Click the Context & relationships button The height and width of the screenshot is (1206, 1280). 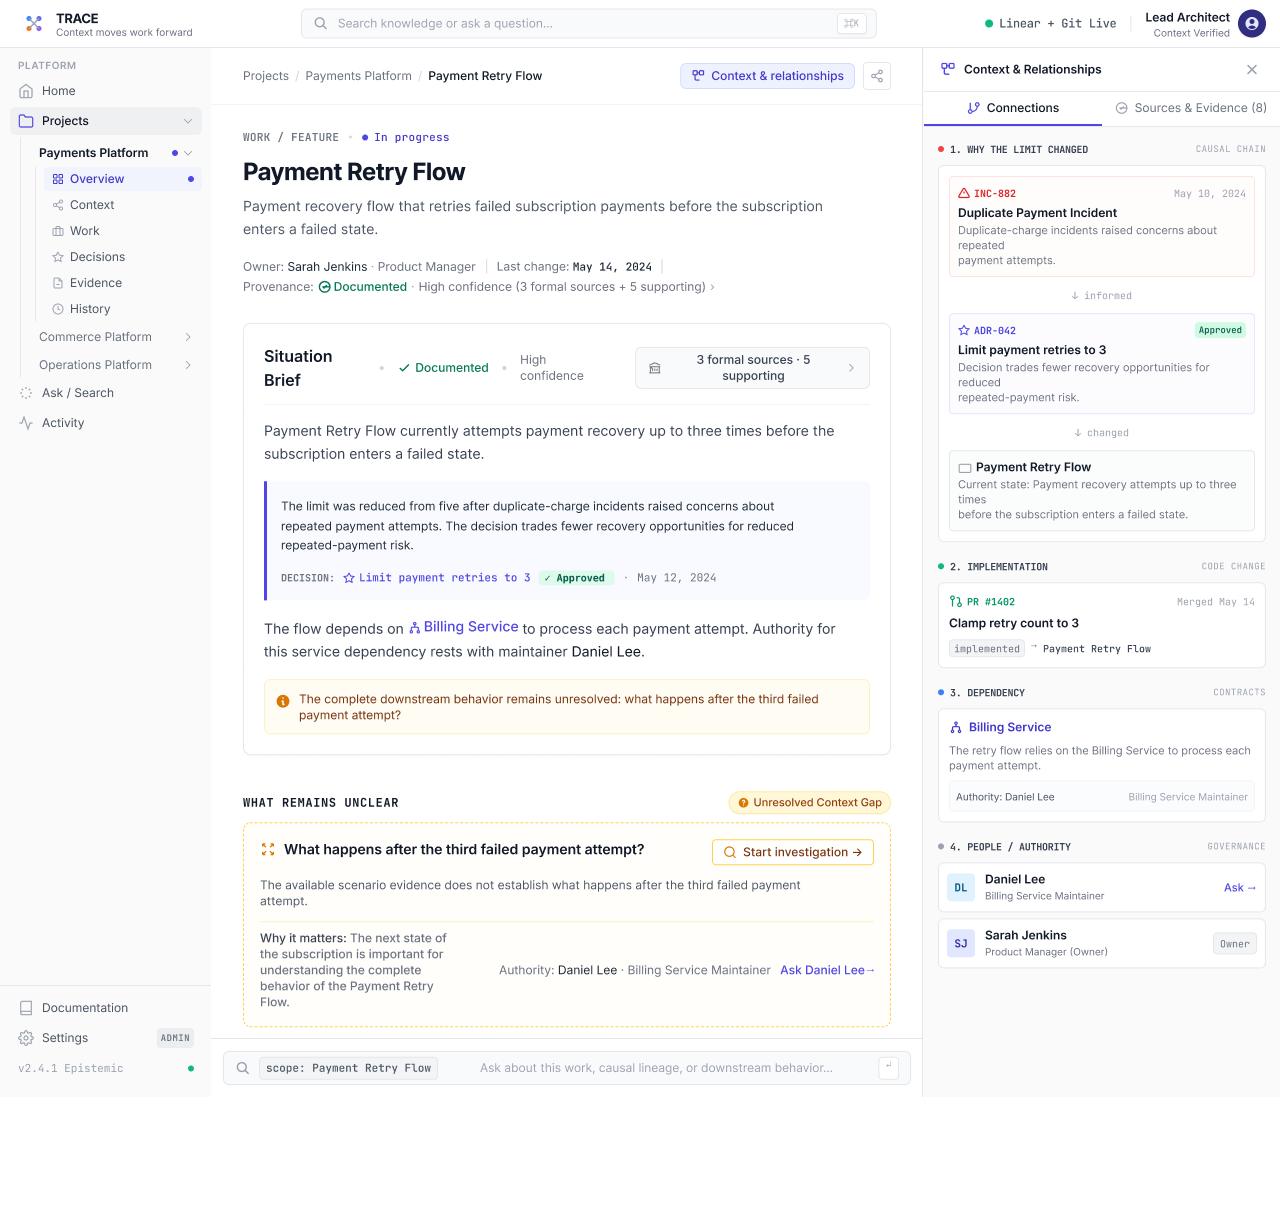(768, 76)
